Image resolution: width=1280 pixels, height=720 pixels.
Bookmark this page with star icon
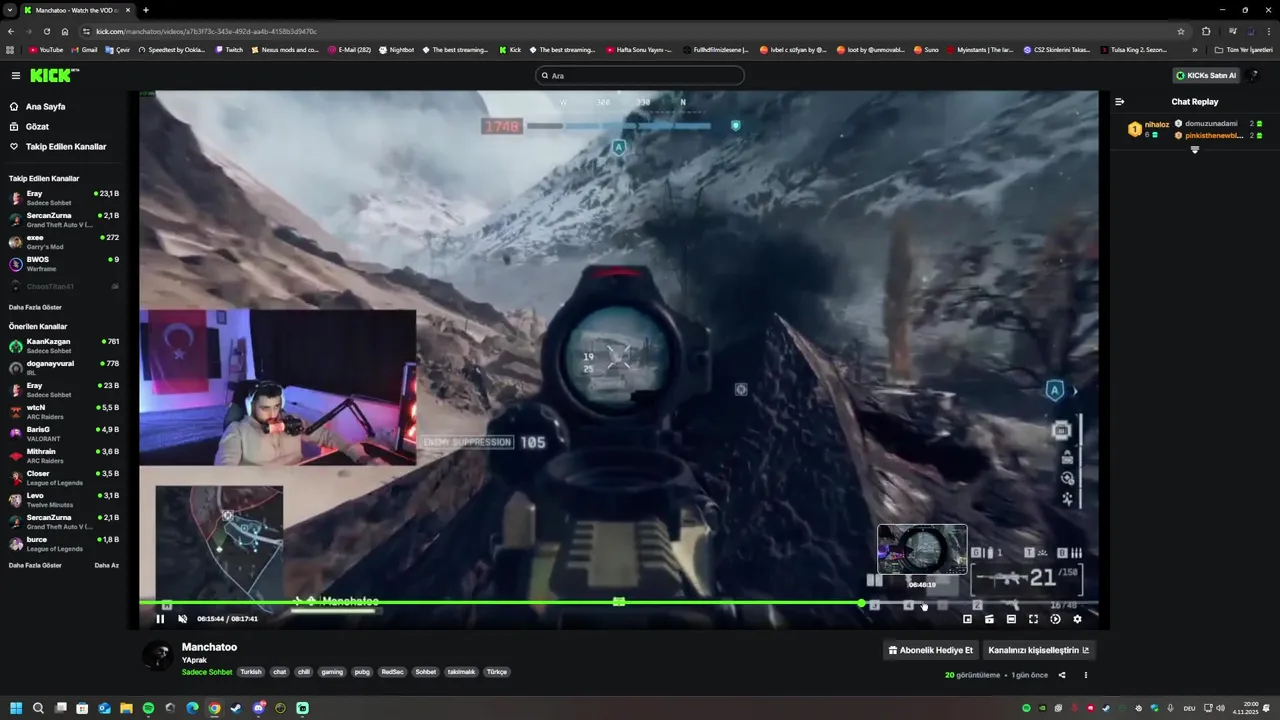(1181, 31)
